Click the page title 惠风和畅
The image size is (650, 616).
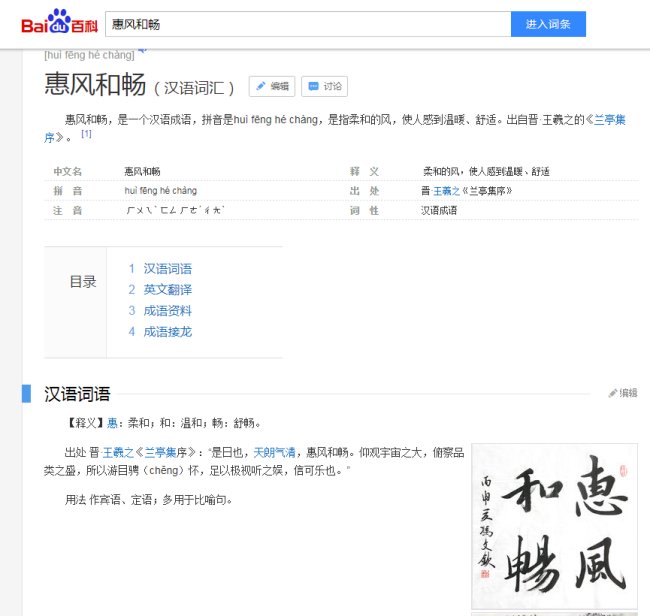[x=95, y=84]
